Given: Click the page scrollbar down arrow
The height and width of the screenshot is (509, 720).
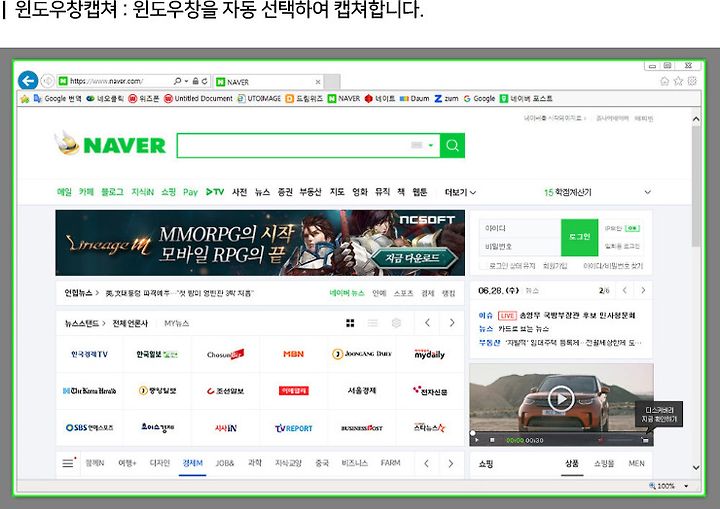Looking at the screenshot, I should pos(696,468).
